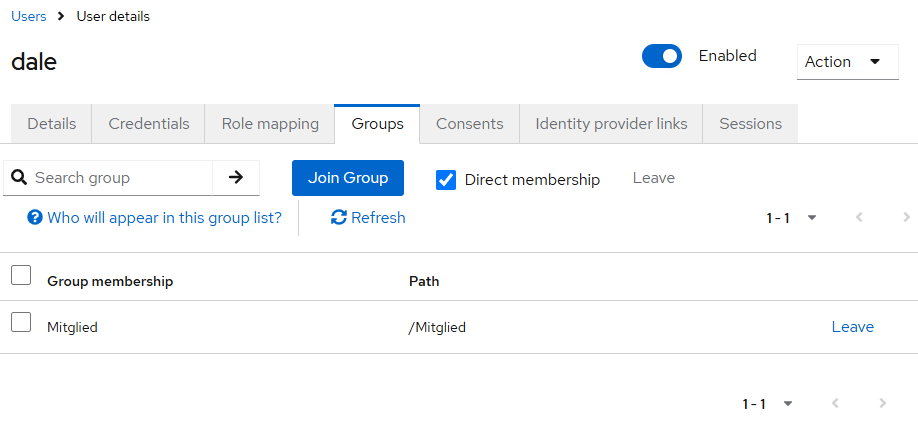Click previous page arrow in bottom pagination

835,403
